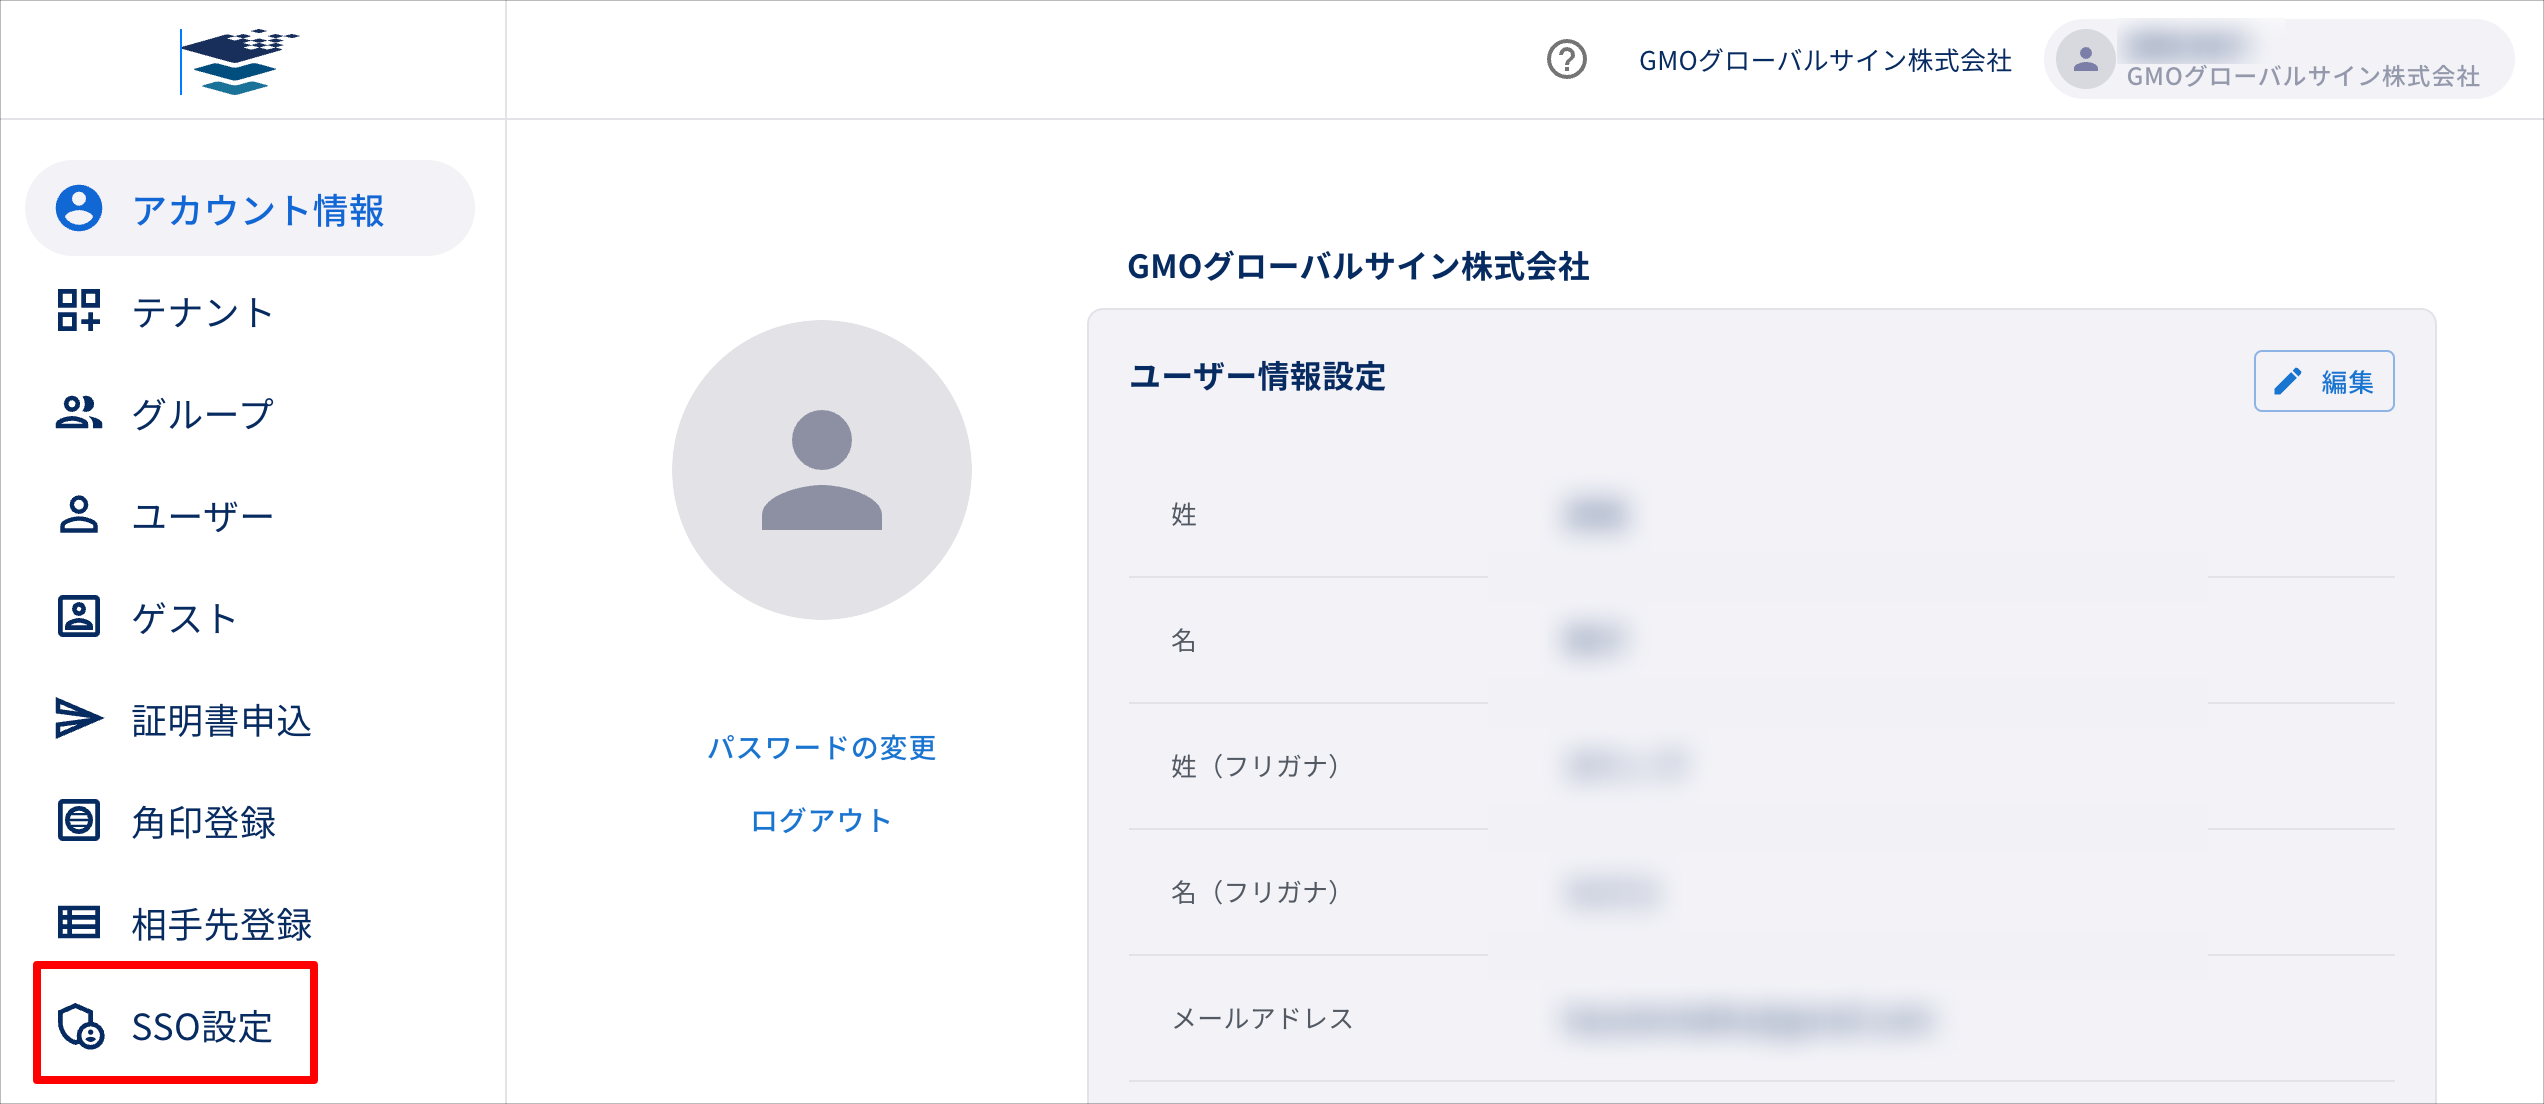Click the blurred 姓（フリガナ） value
Viewport: 2544px width, 1104px height.
click(x=1627, y=766)
